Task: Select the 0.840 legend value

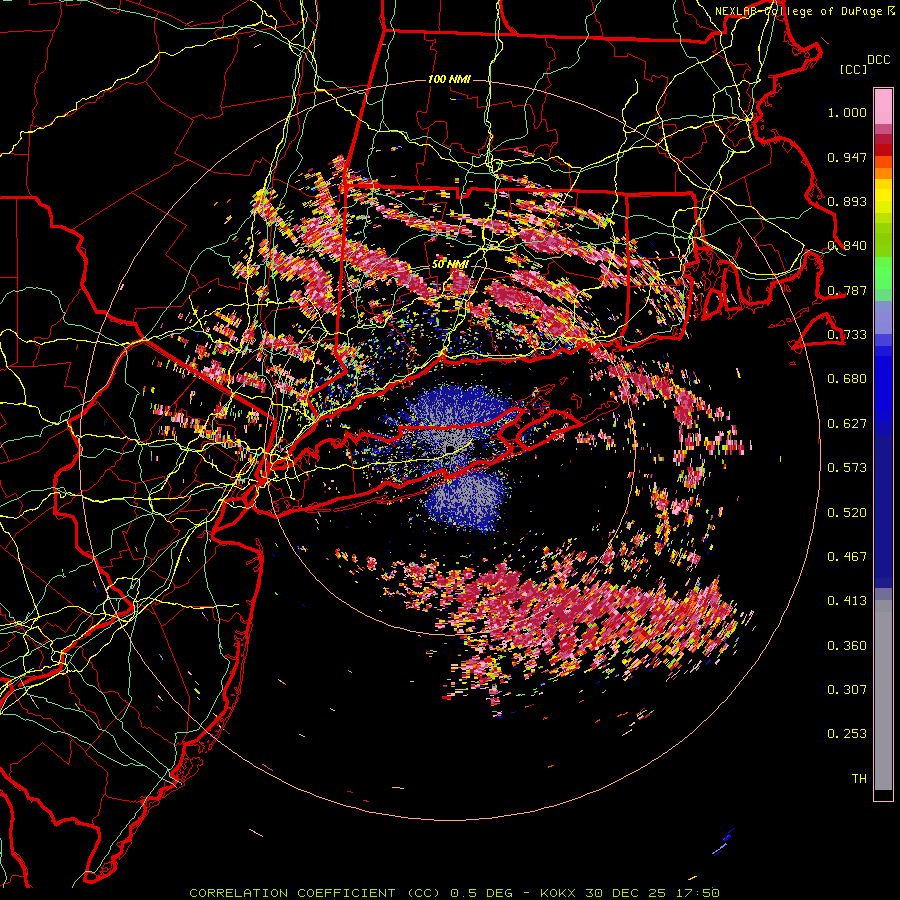Action: pos(847,246)
